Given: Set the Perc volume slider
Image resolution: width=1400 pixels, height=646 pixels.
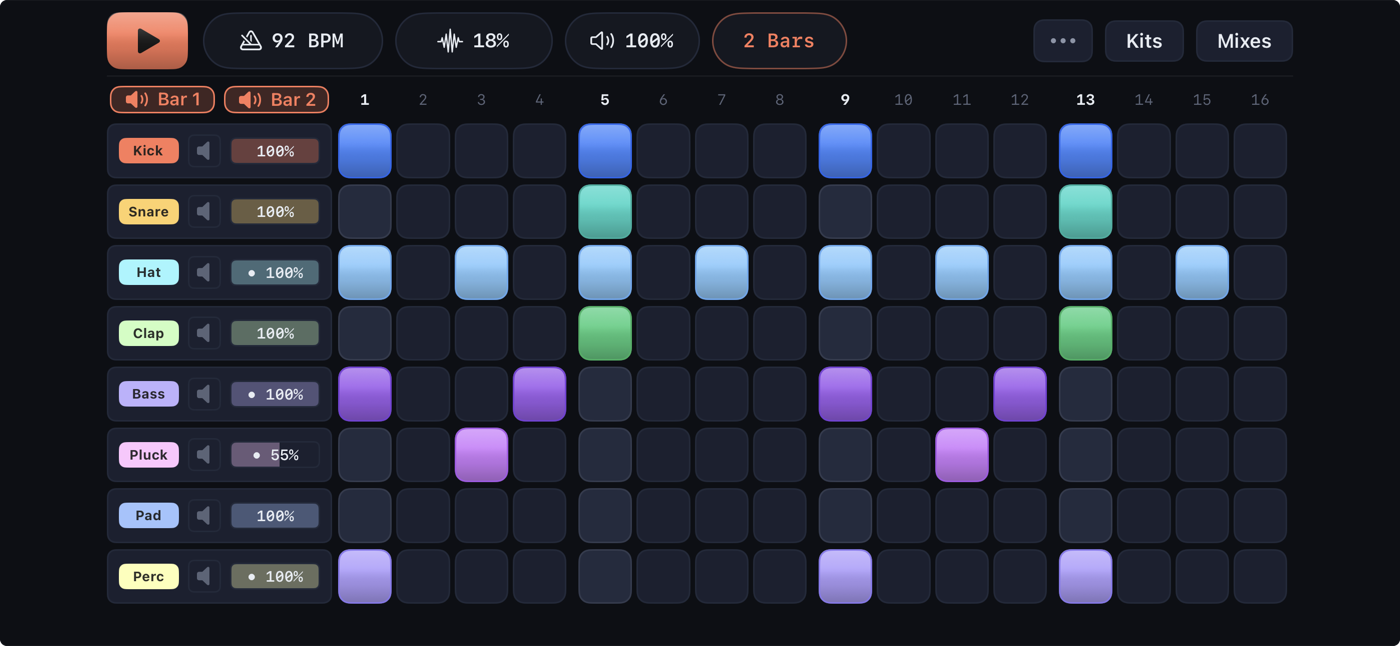Looking at the screenshot, I should (x=275, y=576).
